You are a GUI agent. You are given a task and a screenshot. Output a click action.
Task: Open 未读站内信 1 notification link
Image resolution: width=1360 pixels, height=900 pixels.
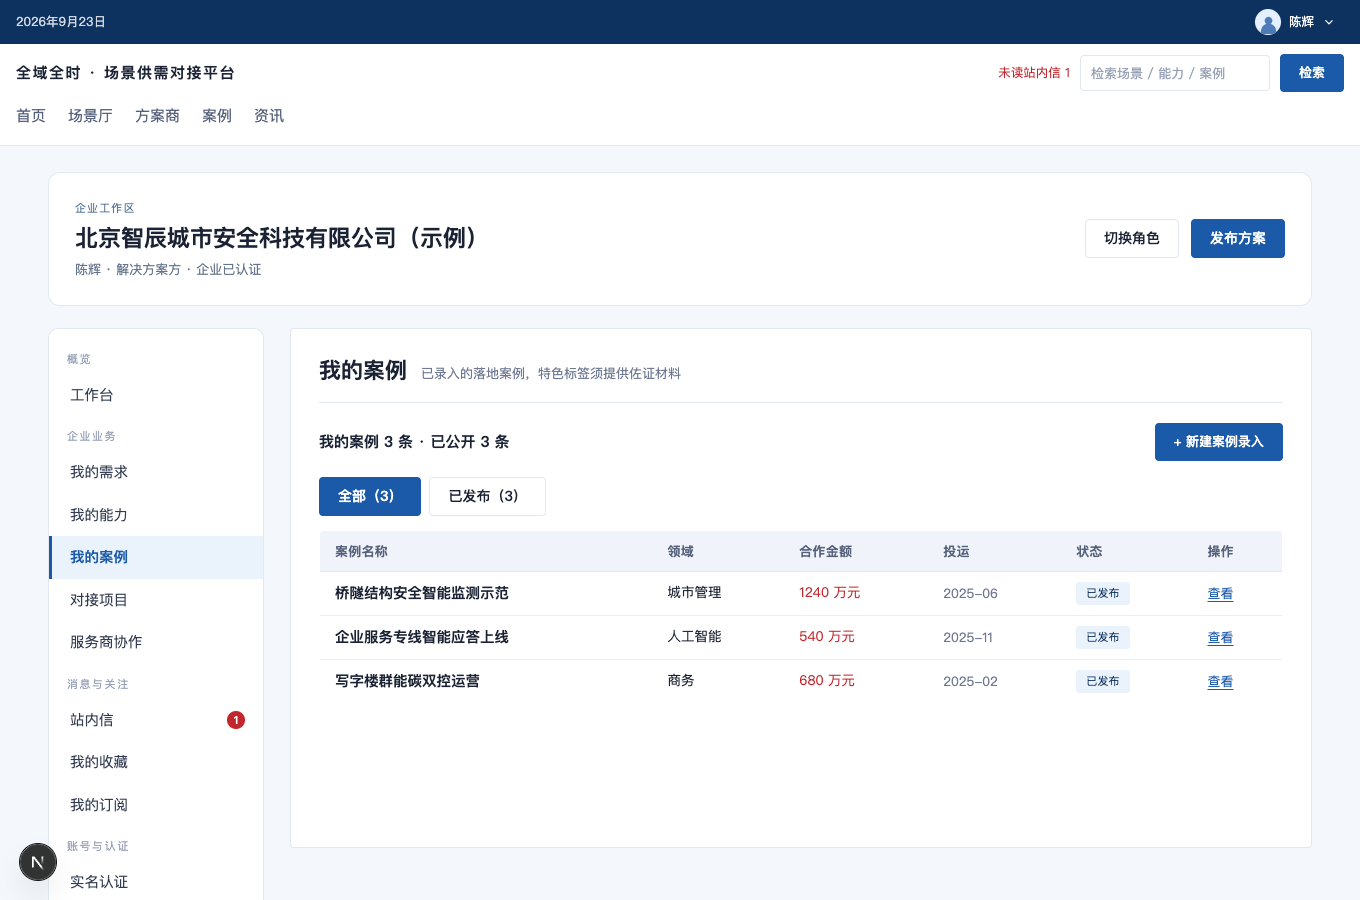[1034, 73]
